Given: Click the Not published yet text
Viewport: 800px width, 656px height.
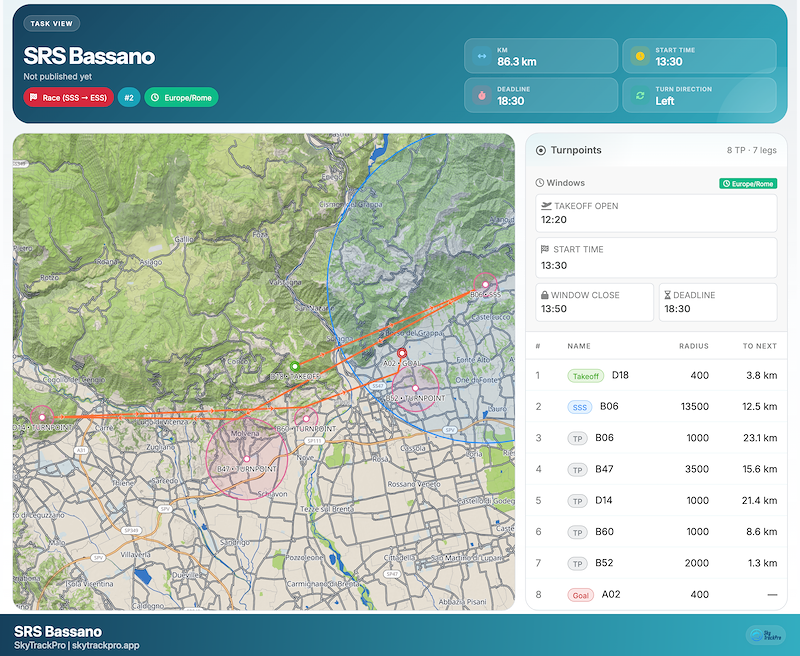Looking at the screenshot, I should coord(58,77).
